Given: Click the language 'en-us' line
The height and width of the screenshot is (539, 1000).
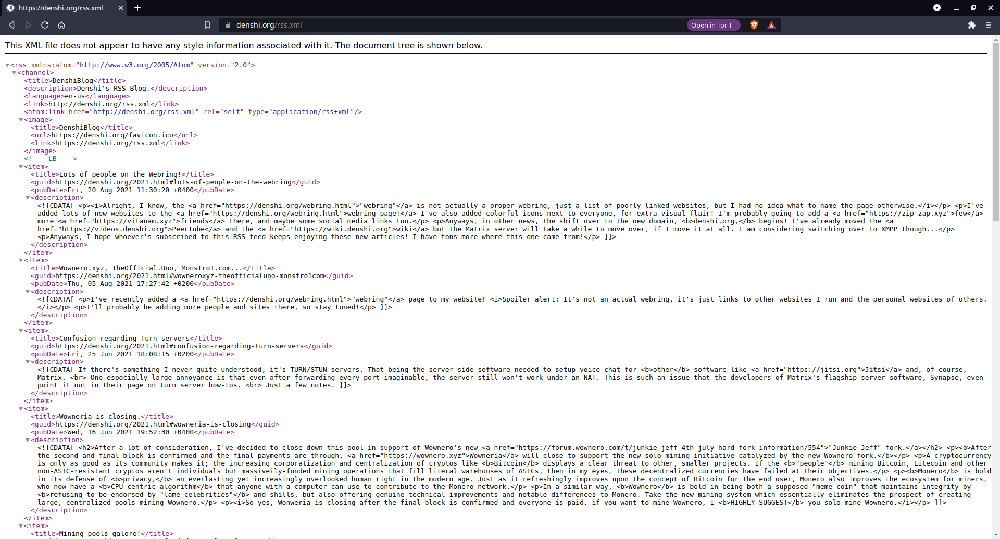Looking at the screenshot, I should tap(77, 96).
